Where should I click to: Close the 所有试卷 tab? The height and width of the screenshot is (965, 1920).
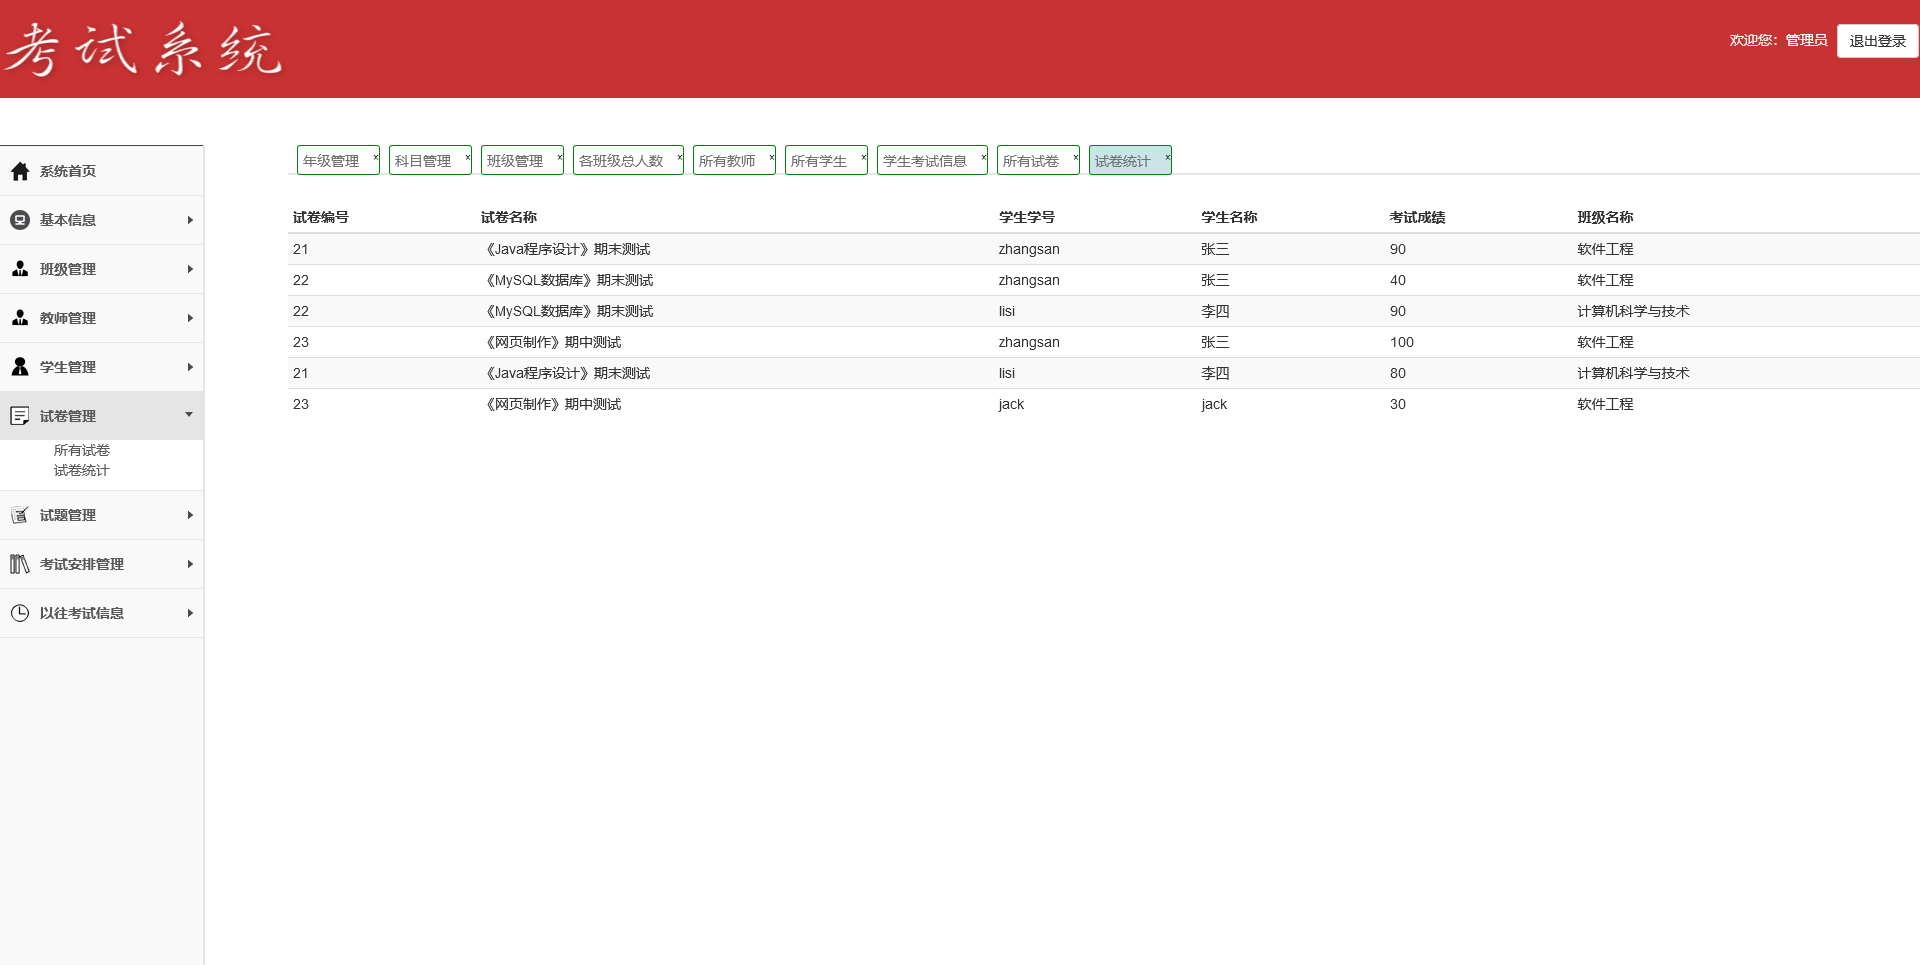click(x=1075, y=157)
